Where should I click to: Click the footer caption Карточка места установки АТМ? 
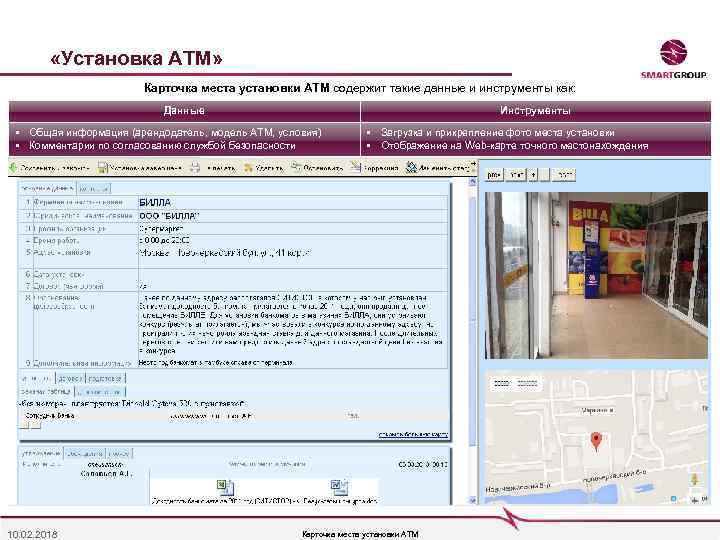tap(360, 534)
